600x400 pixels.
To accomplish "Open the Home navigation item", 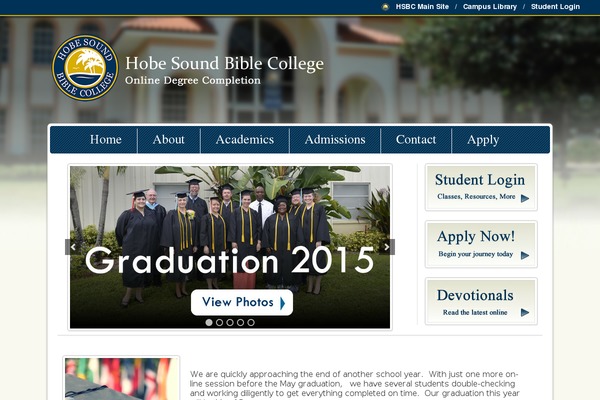I will click(106, 140).
